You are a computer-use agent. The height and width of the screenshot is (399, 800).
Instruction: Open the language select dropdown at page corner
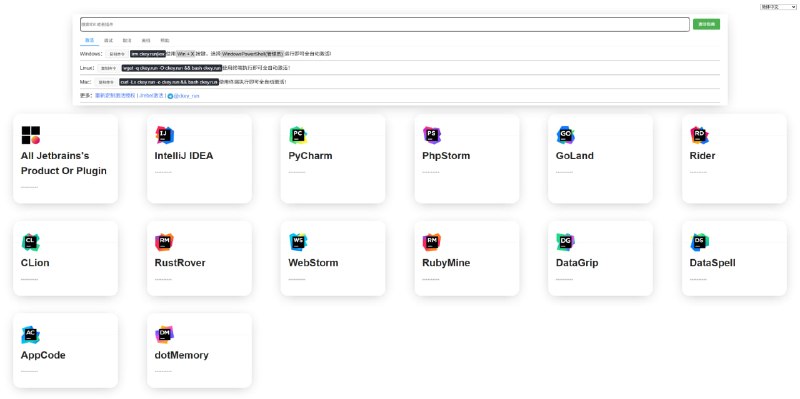[778, 7]
